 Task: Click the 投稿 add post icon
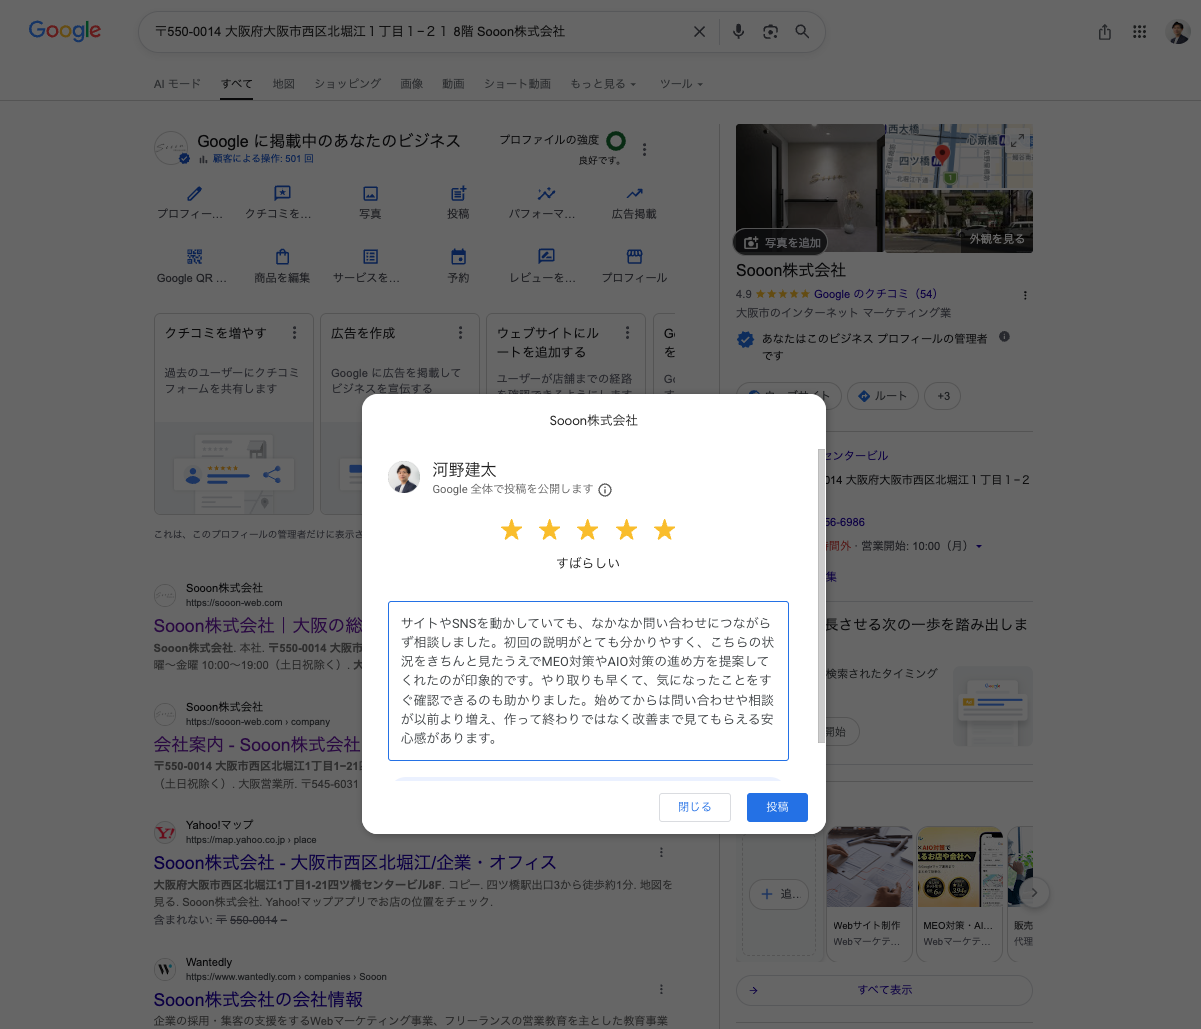pos(458,193)
